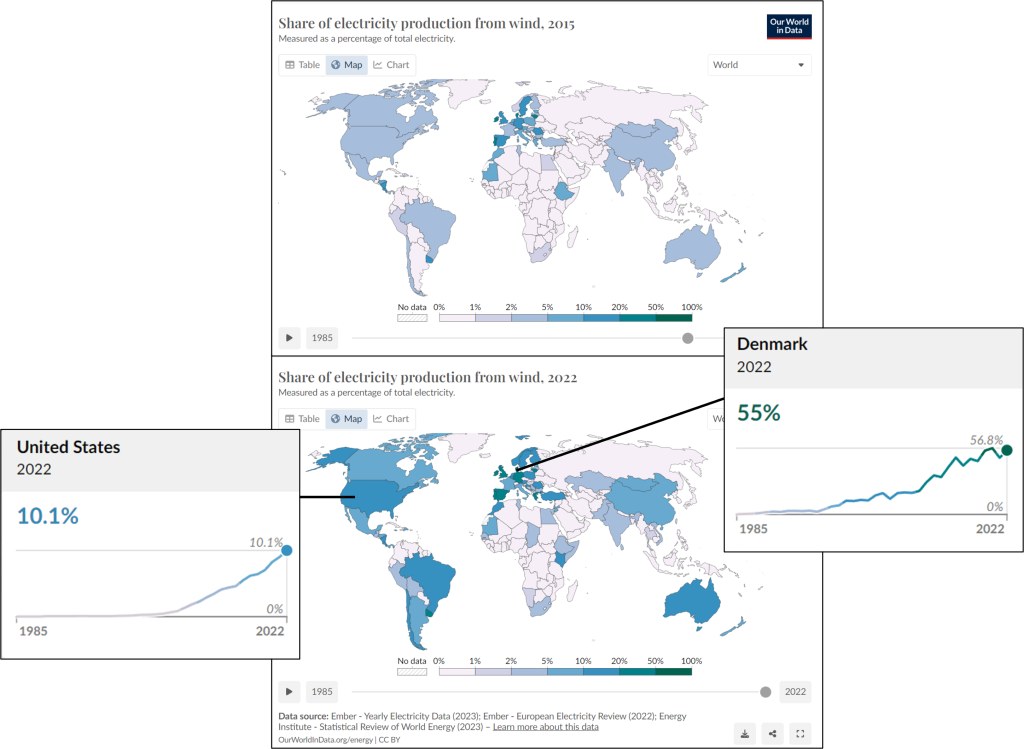
Task: Open the share options icon
Action: pyautogui.click(x=772, y=733)
